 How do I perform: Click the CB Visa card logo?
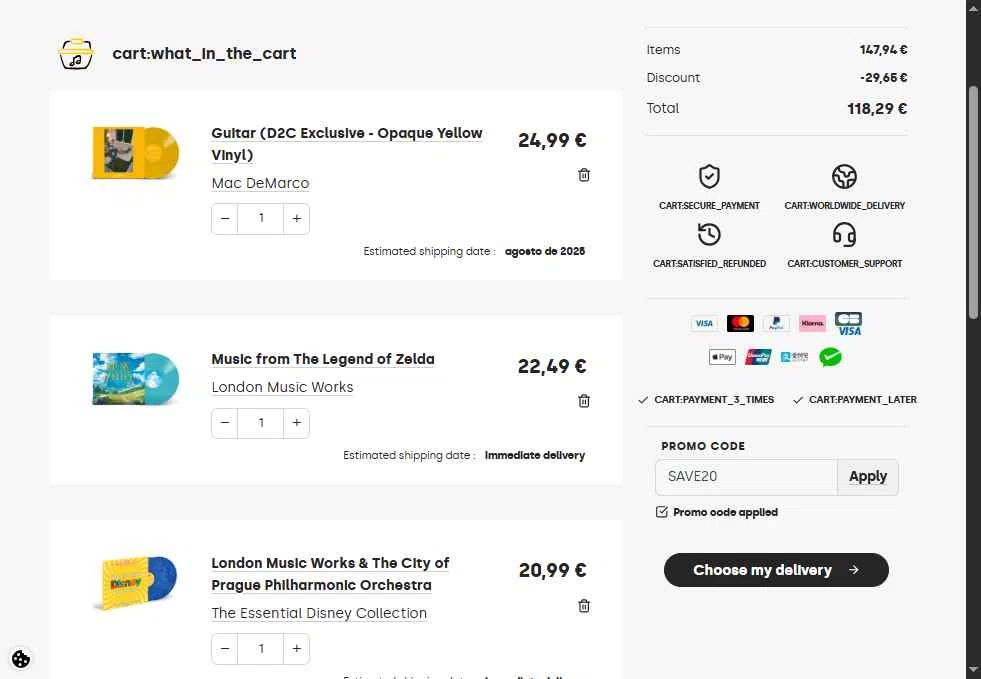(x=848, y=324)
